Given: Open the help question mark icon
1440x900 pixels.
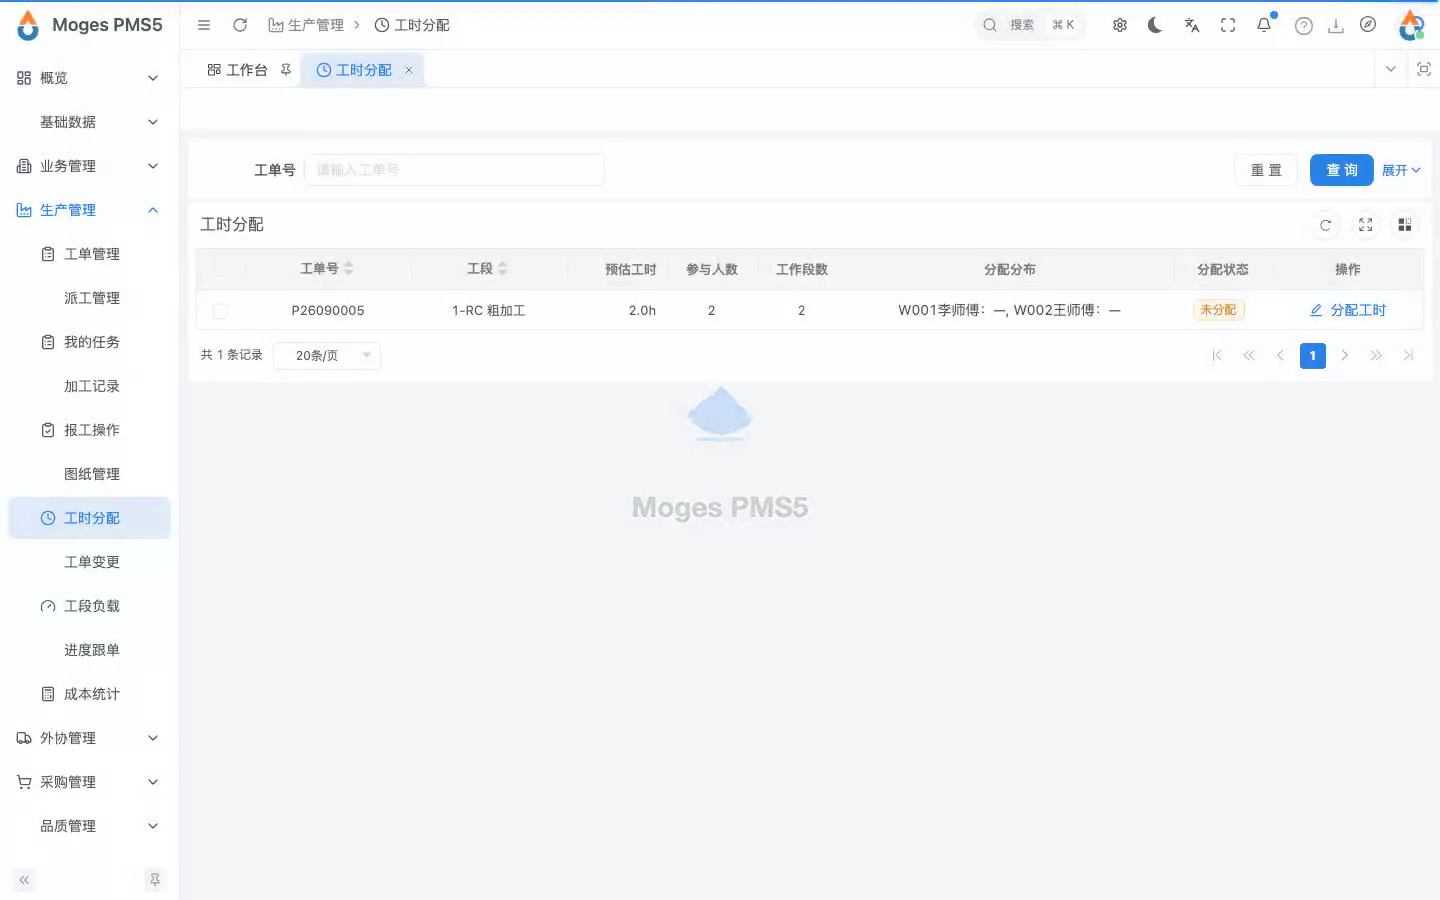Looking at the screenshot, I should 1304,26.
